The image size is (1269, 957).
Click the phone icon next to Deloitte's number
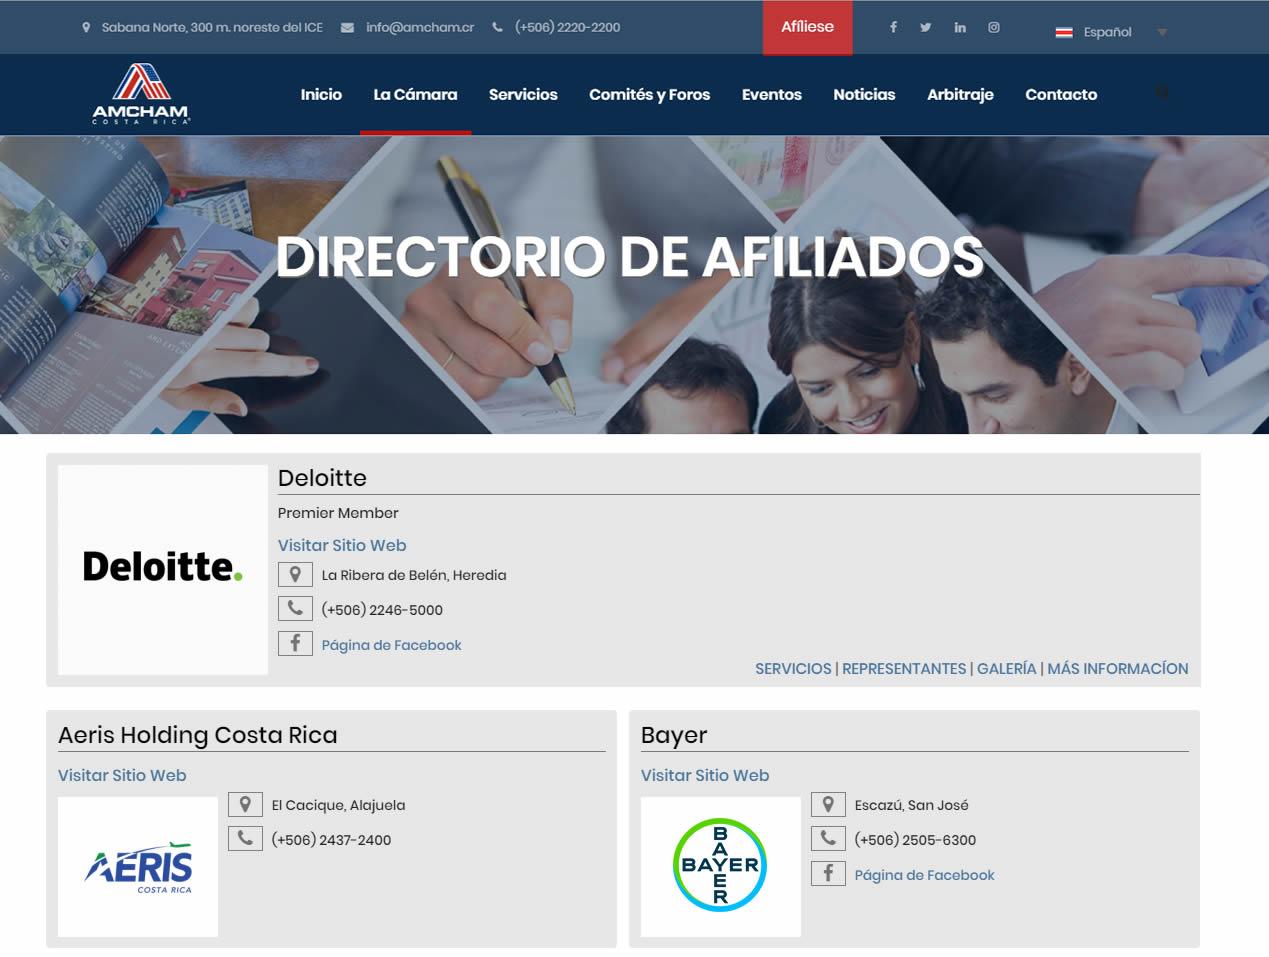coord(295,608)
